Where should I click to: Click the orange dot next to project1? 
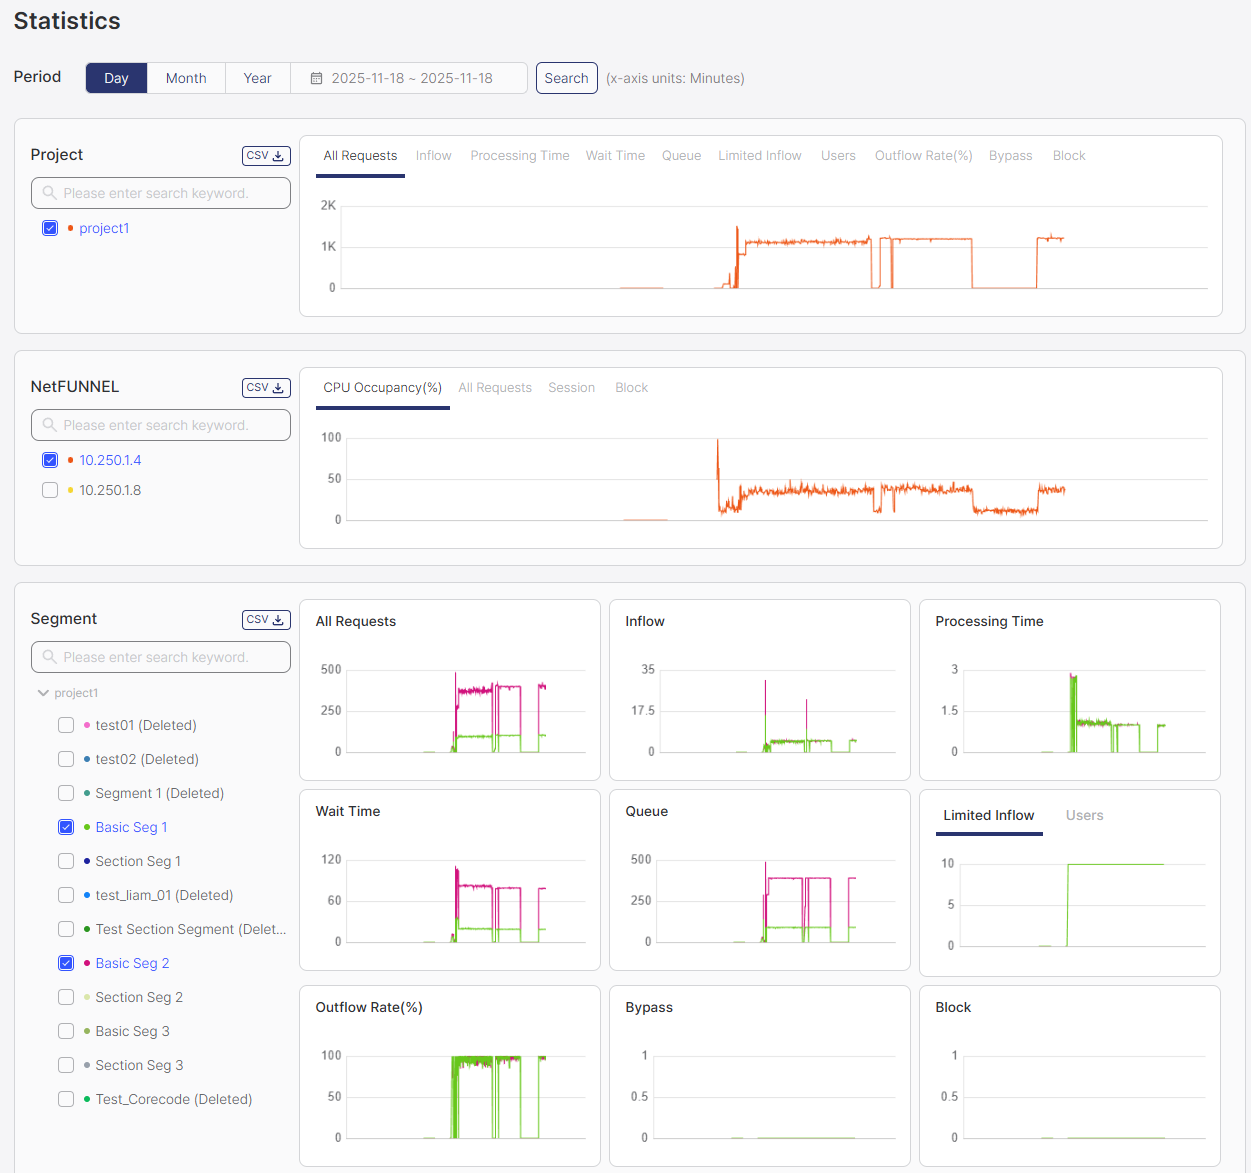click(70, 229)
